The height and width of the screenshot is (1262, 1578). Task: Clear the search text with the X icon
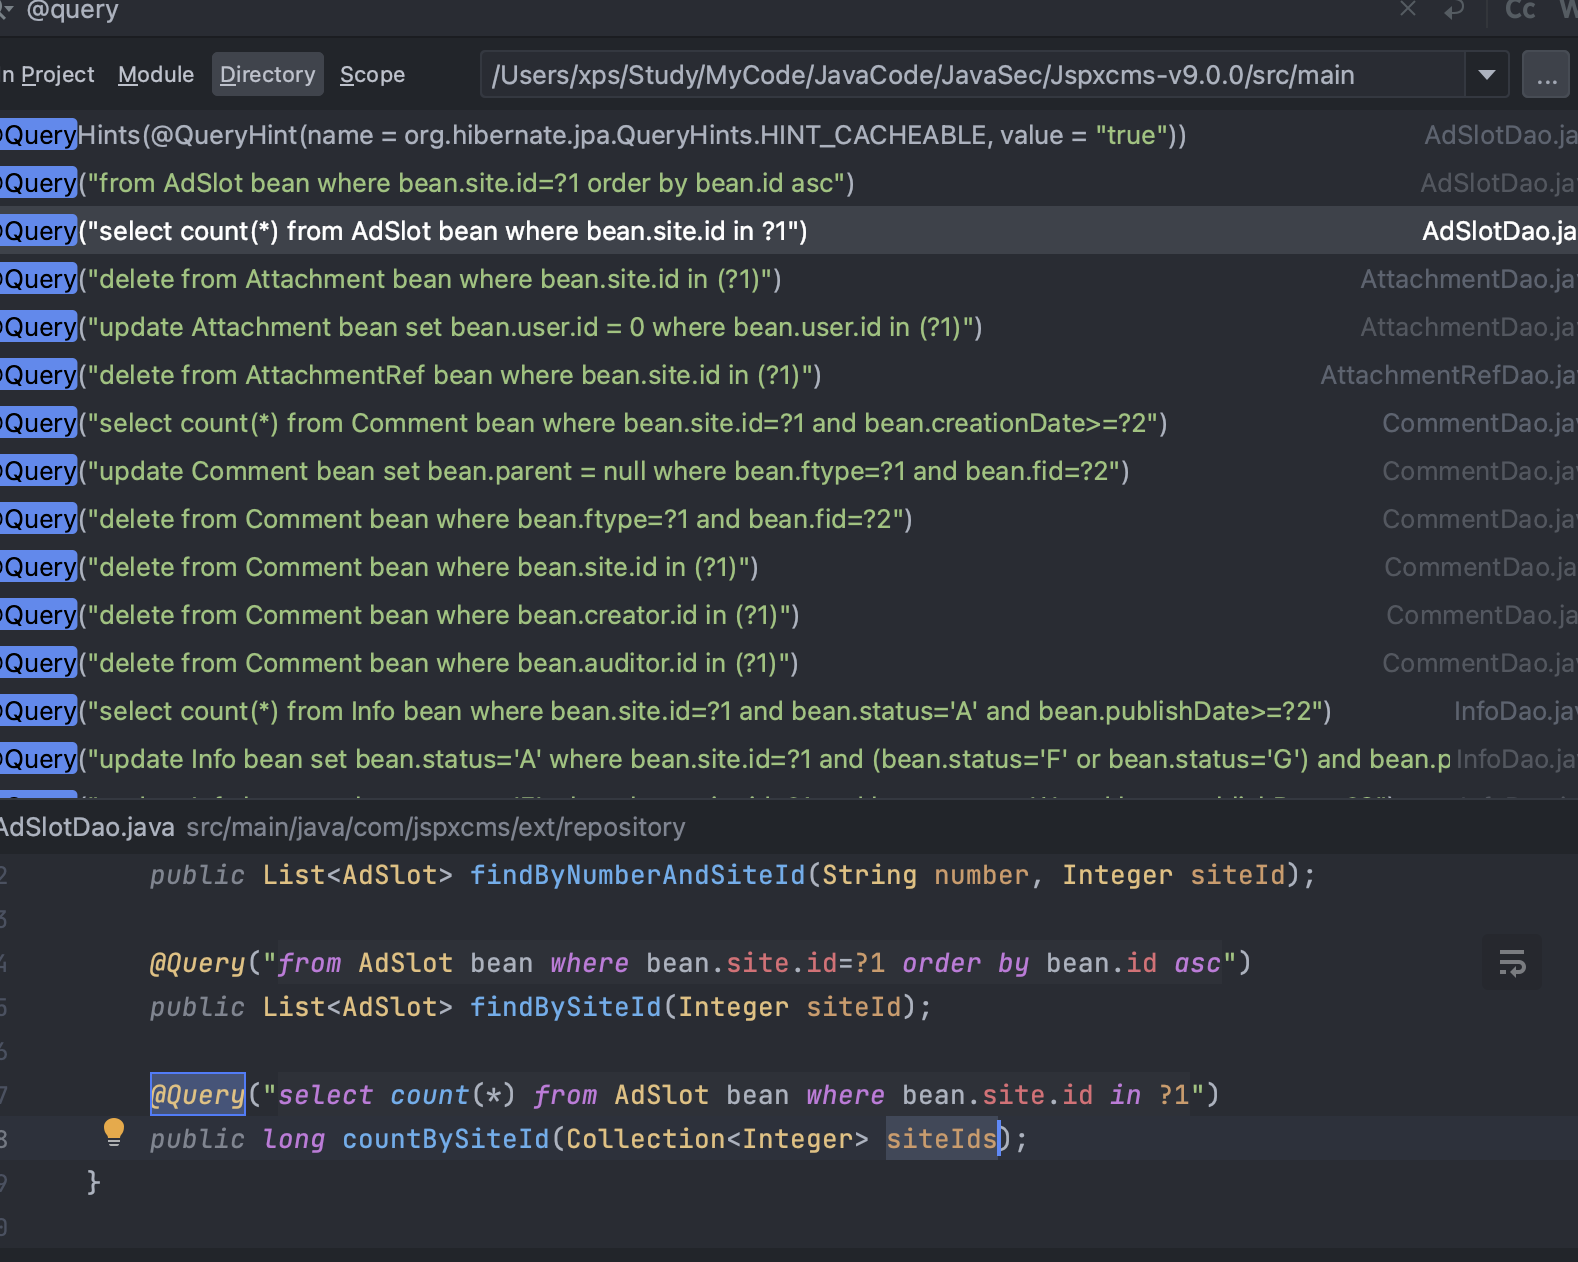pyautogui.click(x=1408, y=10)
